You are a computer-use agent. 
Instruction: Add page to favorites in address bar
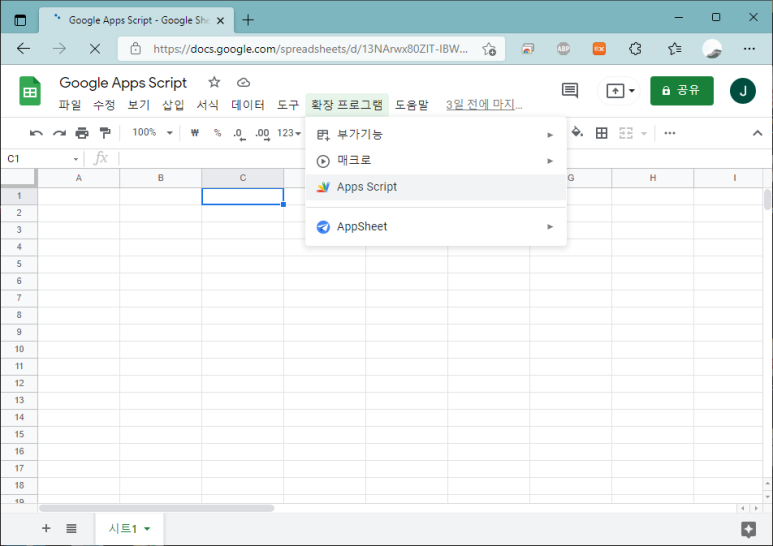pyautogui.click(x=489, y=49)
